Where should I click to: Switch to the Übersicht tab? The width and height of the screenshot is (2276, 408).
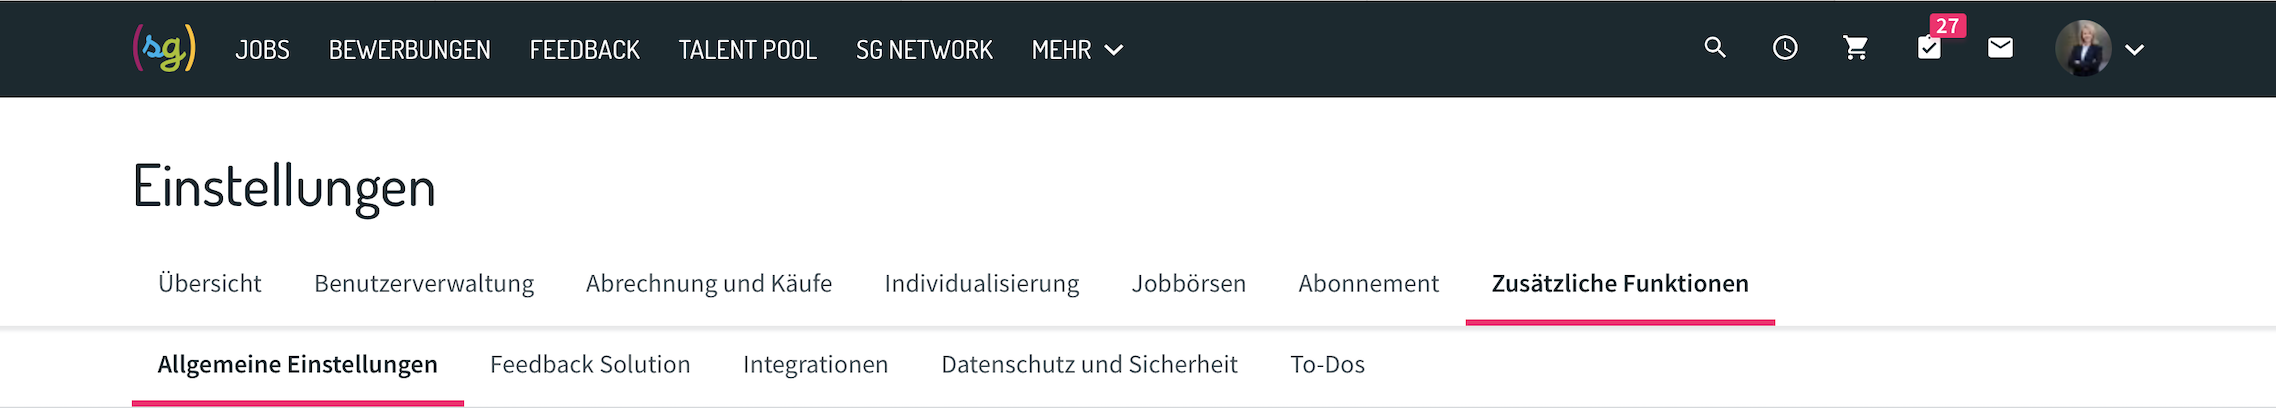(209, 284)
